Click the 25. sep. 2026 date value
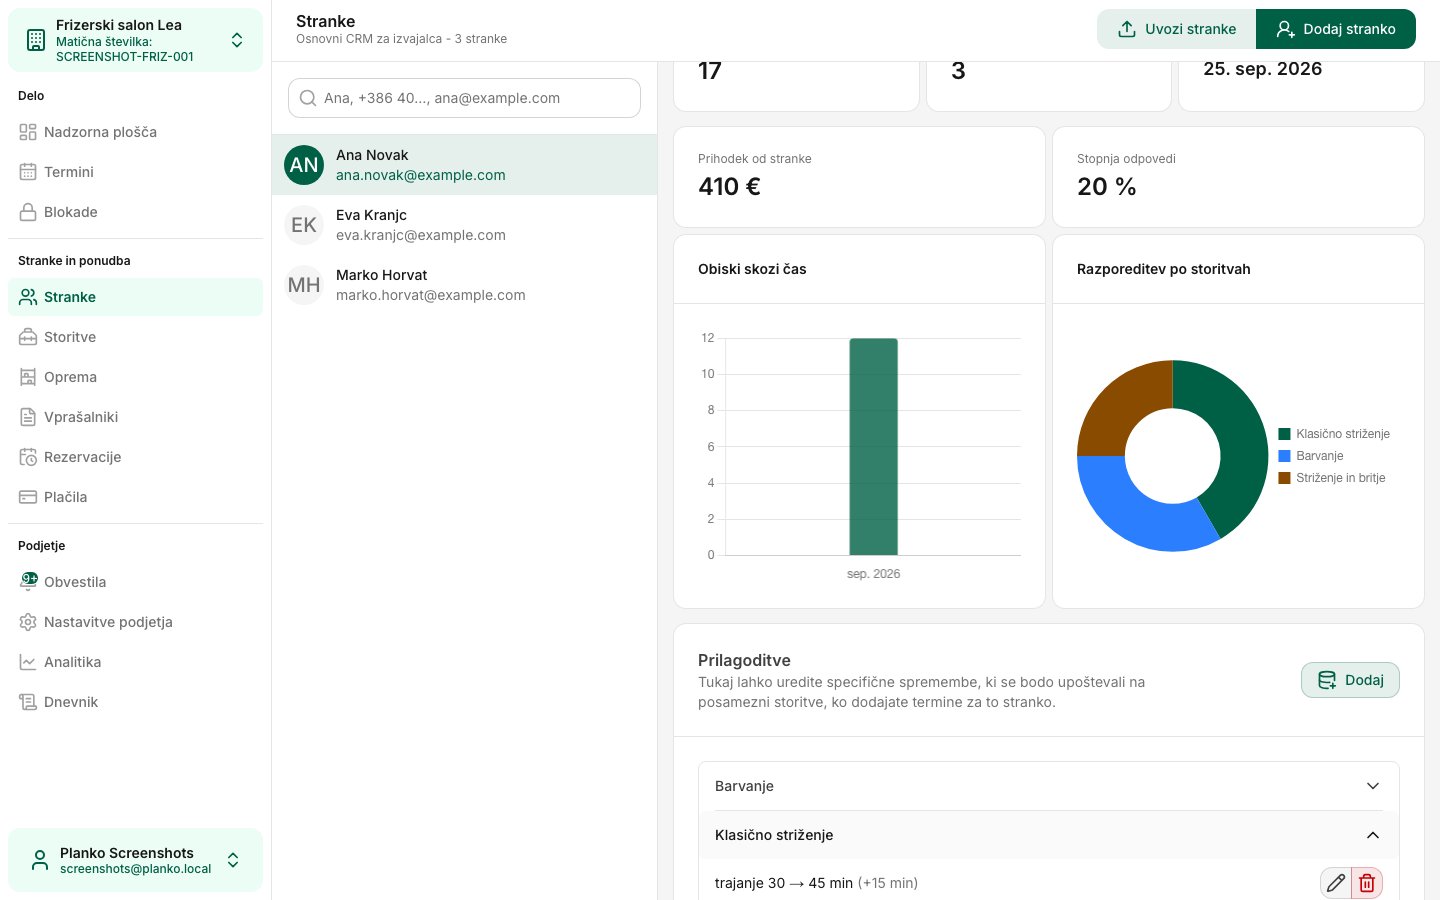This screenshot has width=1440, height=900. (x=1263, y=69)
